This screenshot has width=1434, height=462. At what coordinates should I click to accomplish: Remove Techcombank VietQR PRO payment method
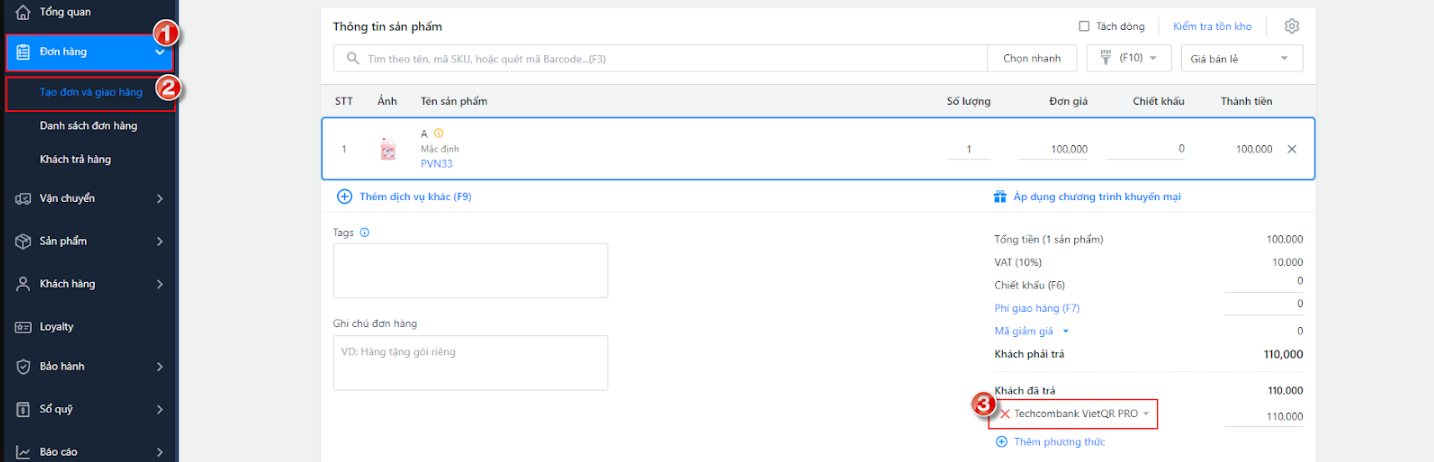point(1005,413)
